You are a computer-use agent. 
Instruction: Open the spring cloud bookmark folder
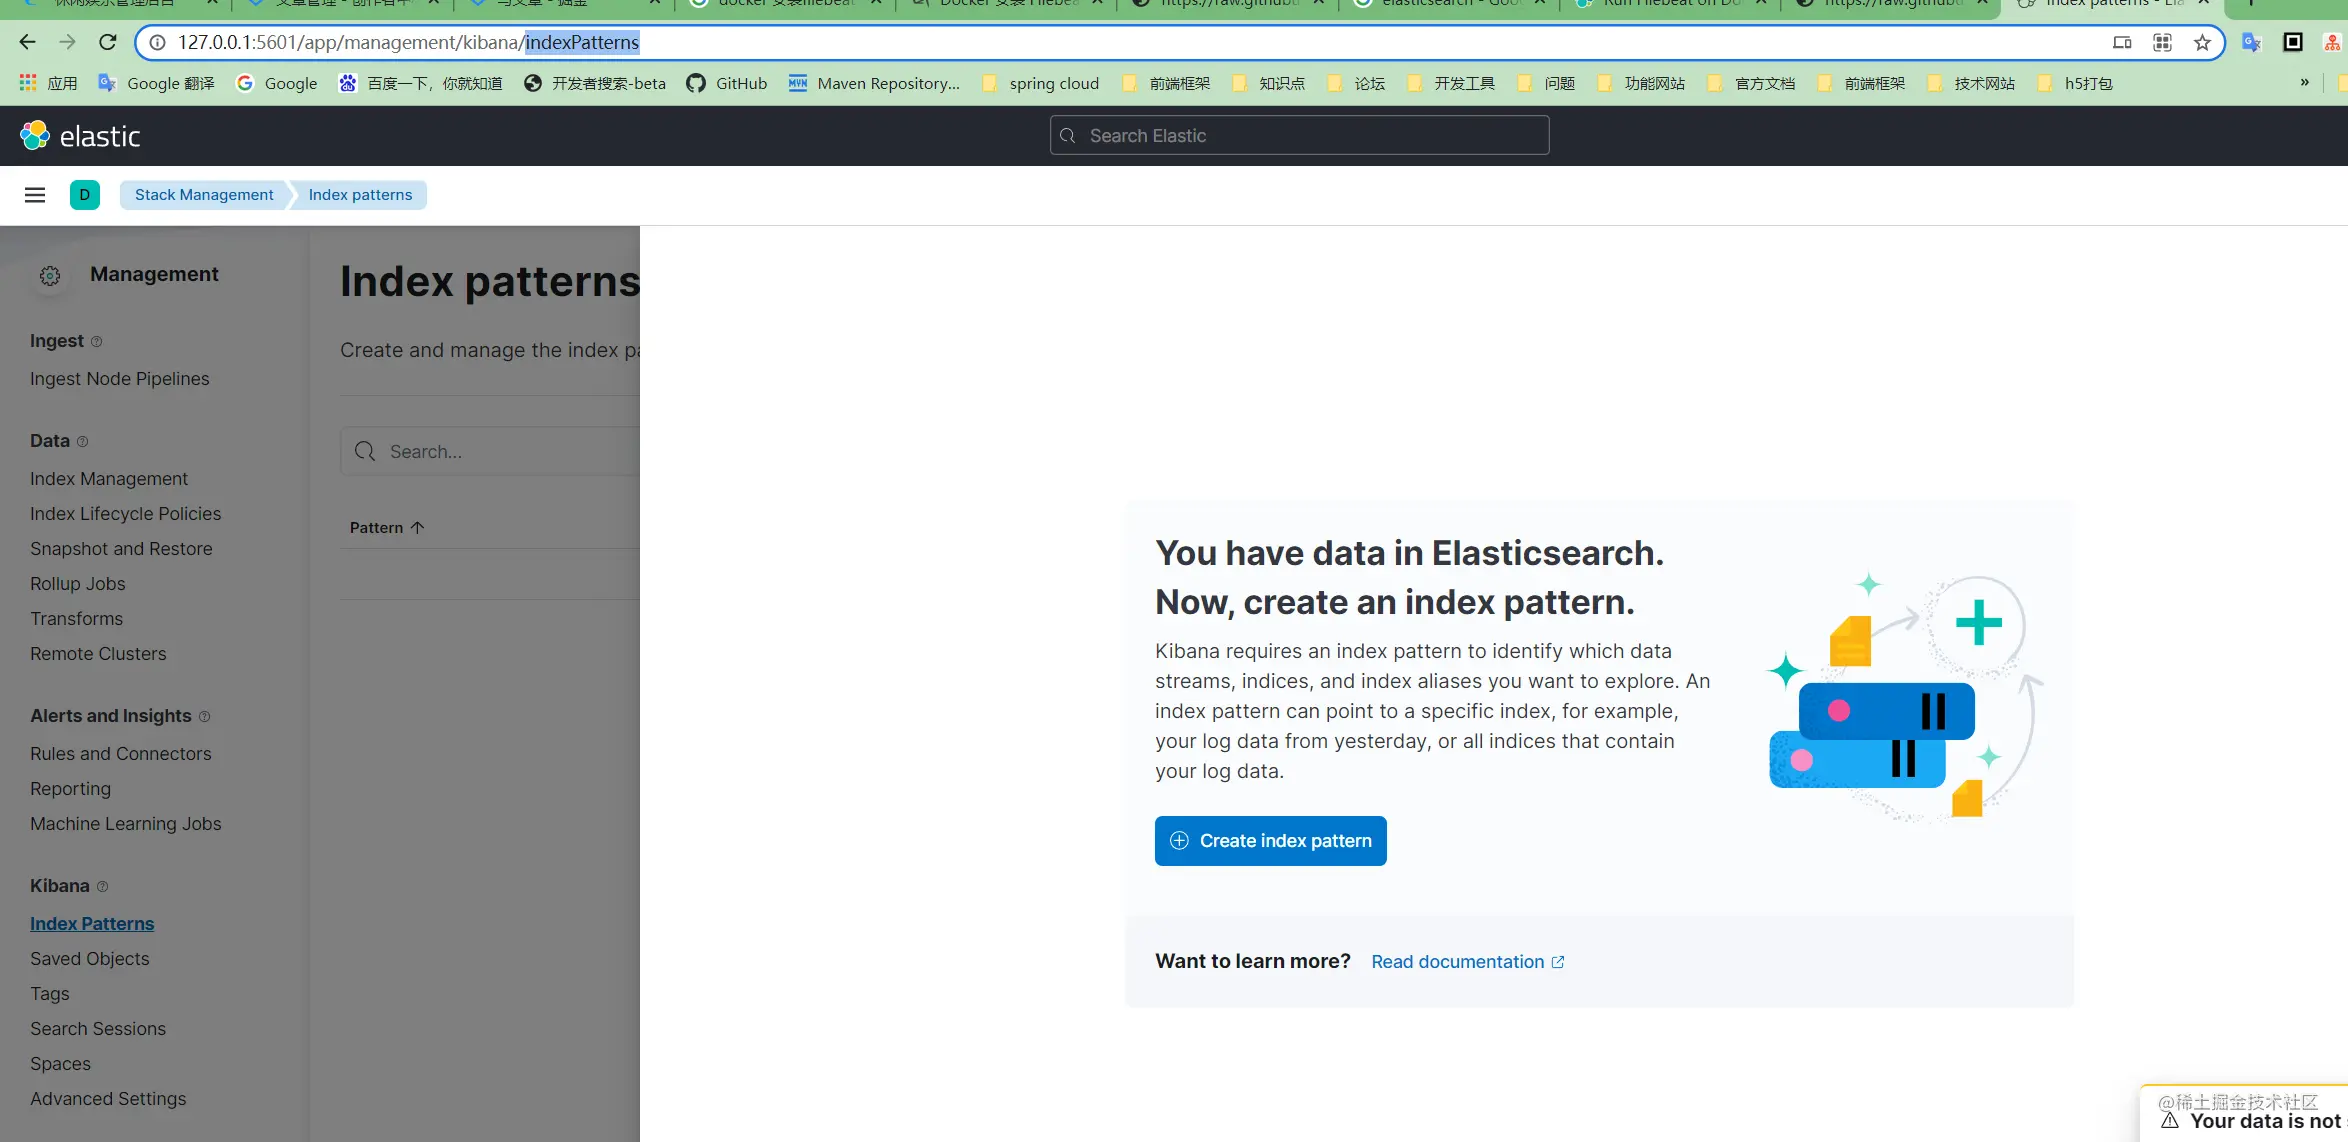click(x=1040, y=83)
